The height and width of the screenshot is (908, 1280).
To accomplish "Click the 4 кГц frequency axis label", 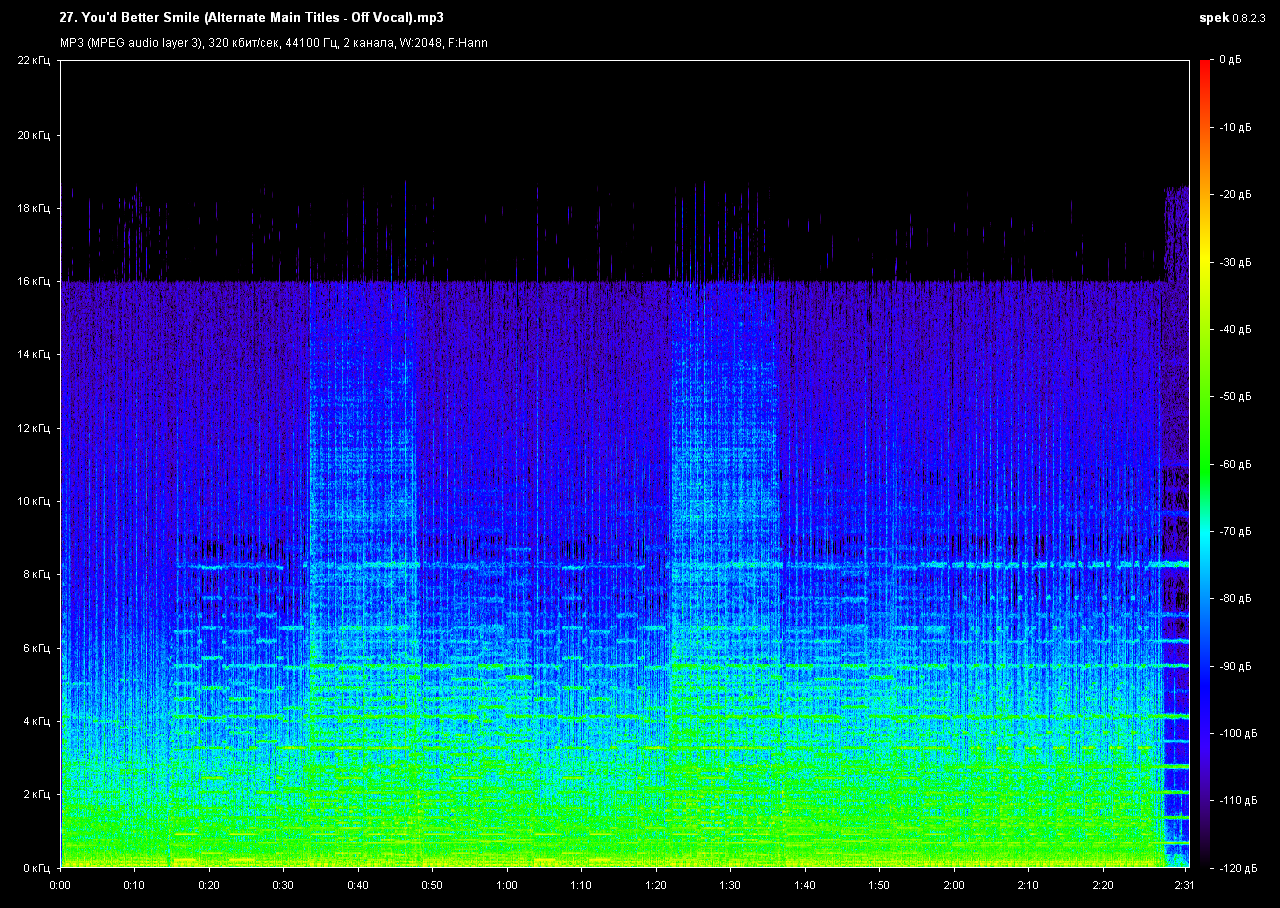I will [36, 721].
